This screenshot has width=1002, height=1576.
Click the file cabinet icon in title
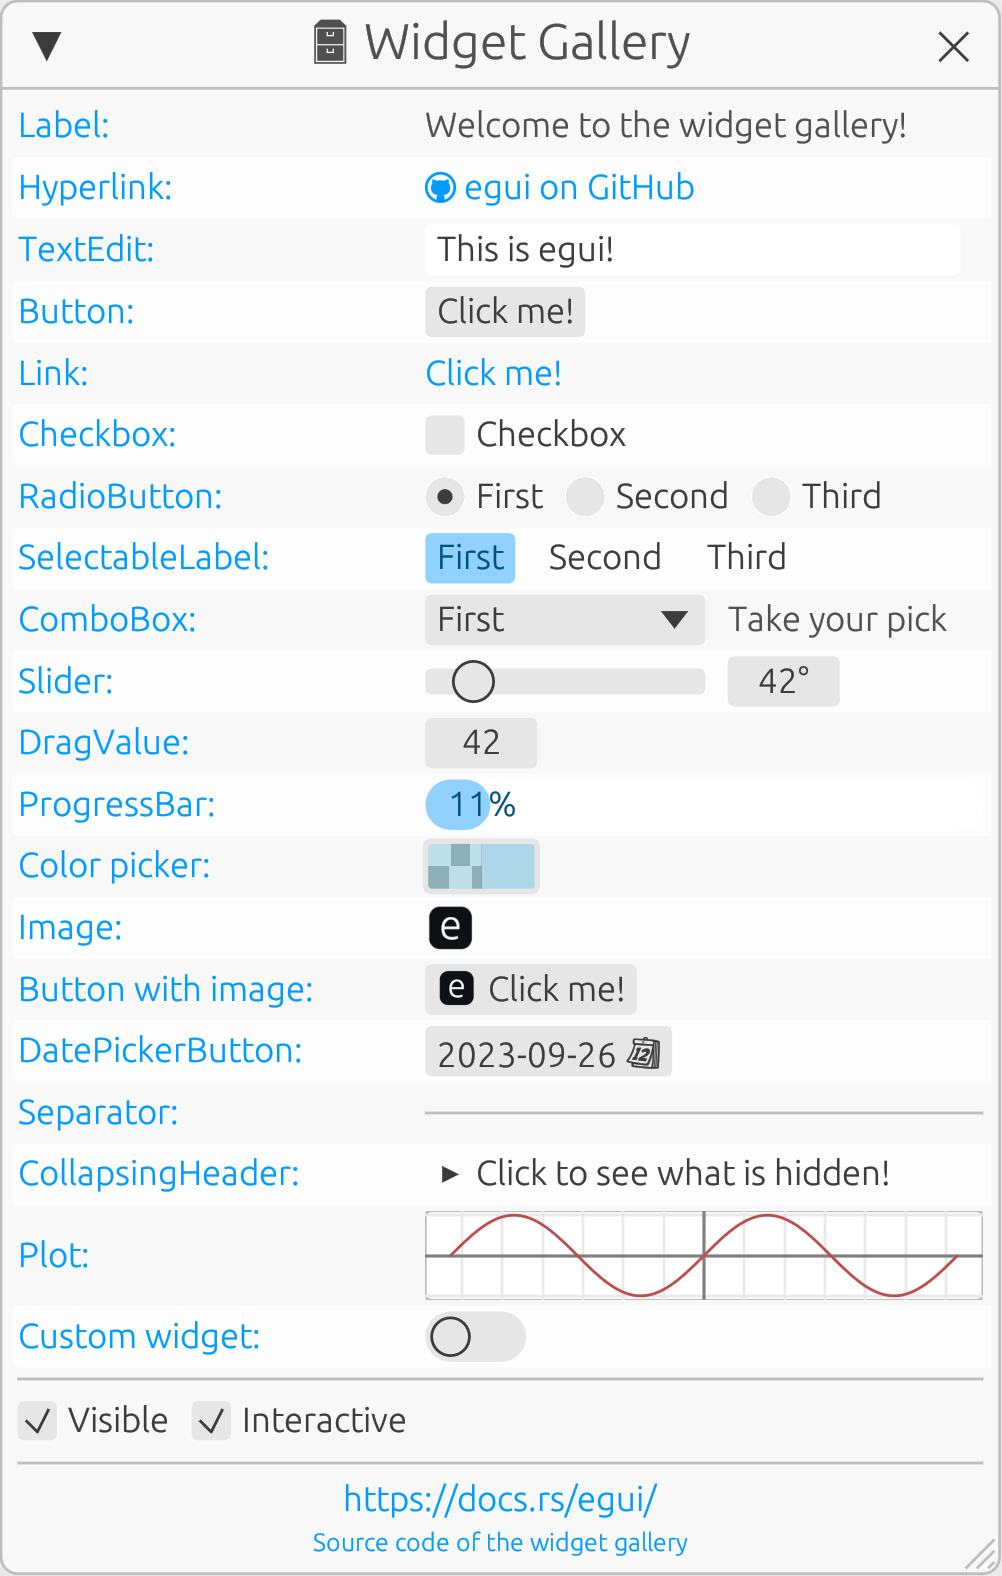(330, 43)
